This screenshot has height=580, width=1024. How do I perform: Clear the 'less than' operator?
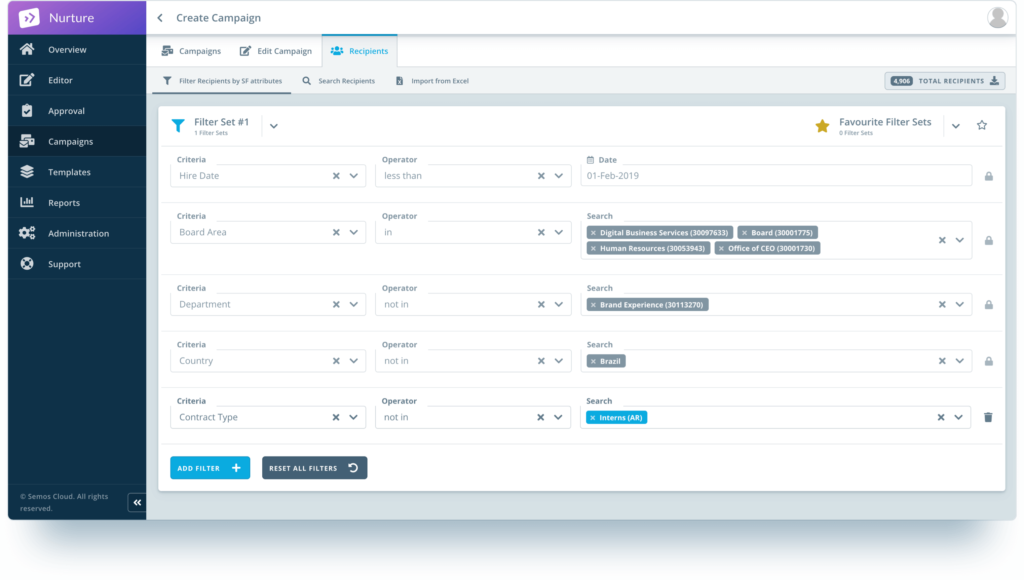(541, 176)
